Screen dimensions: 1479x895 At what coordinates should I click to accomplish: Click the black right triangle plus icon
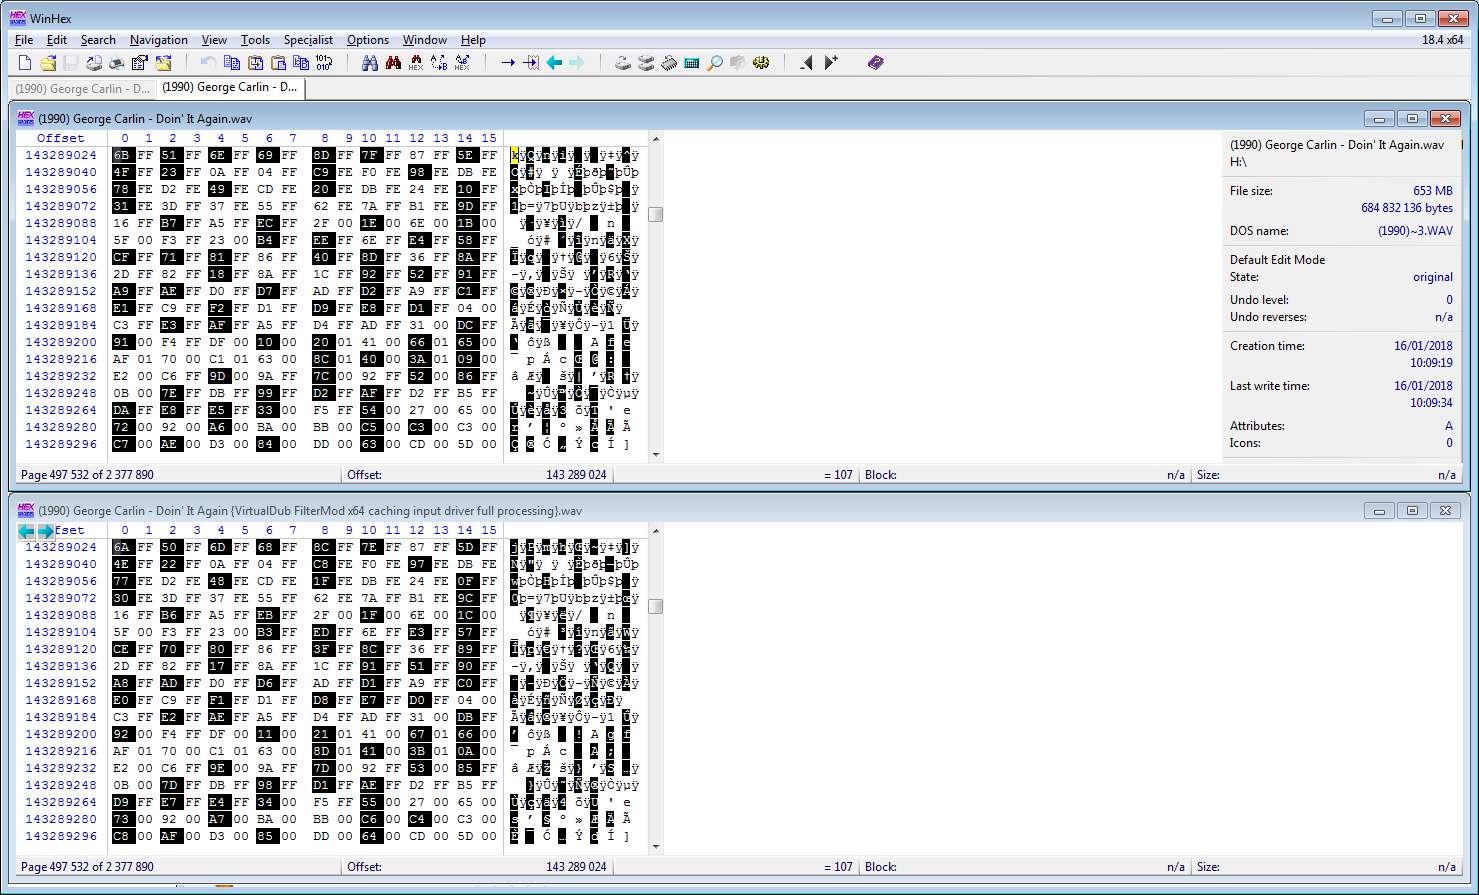coord(830,63)
